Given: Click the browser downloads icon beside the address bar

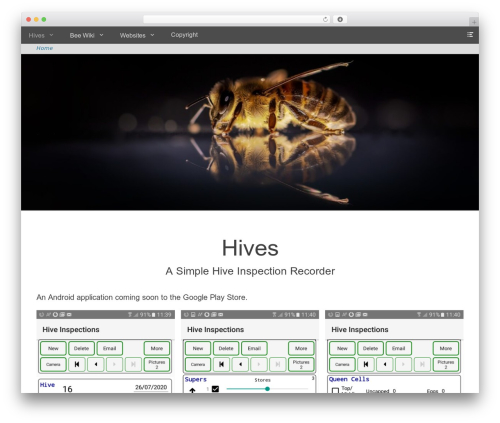Looking at the screenshot, I should point(340,19).
